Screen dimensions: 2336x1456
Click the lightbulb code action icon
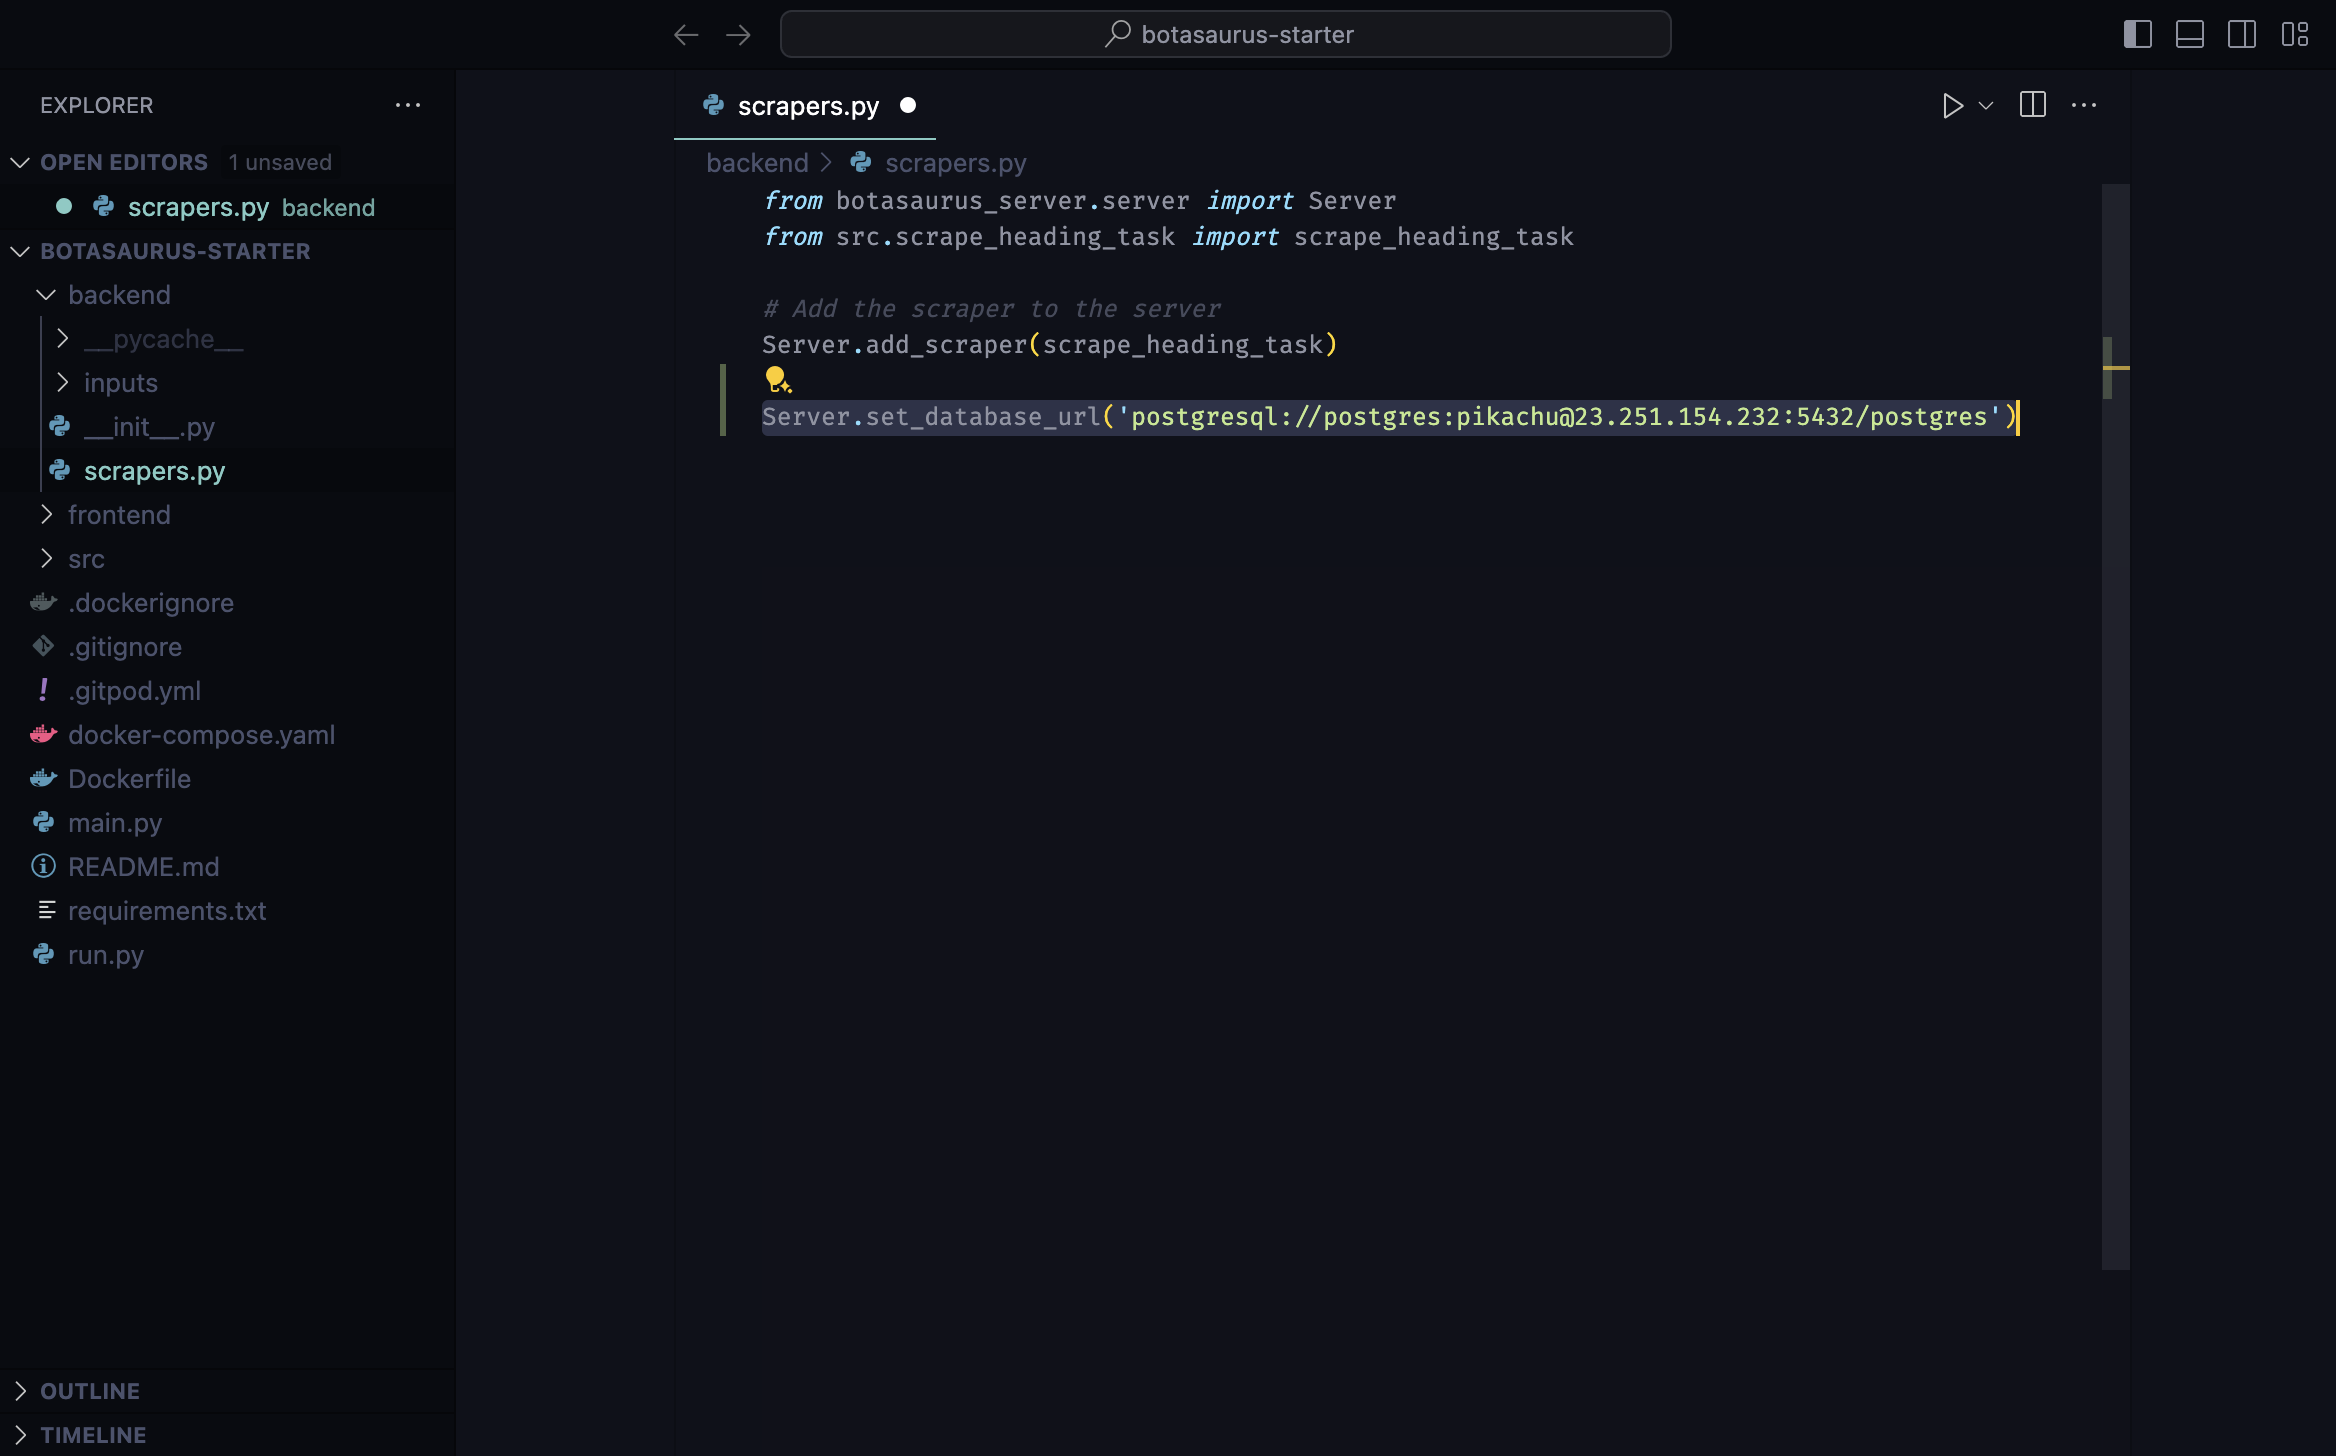tap(778, 380)
